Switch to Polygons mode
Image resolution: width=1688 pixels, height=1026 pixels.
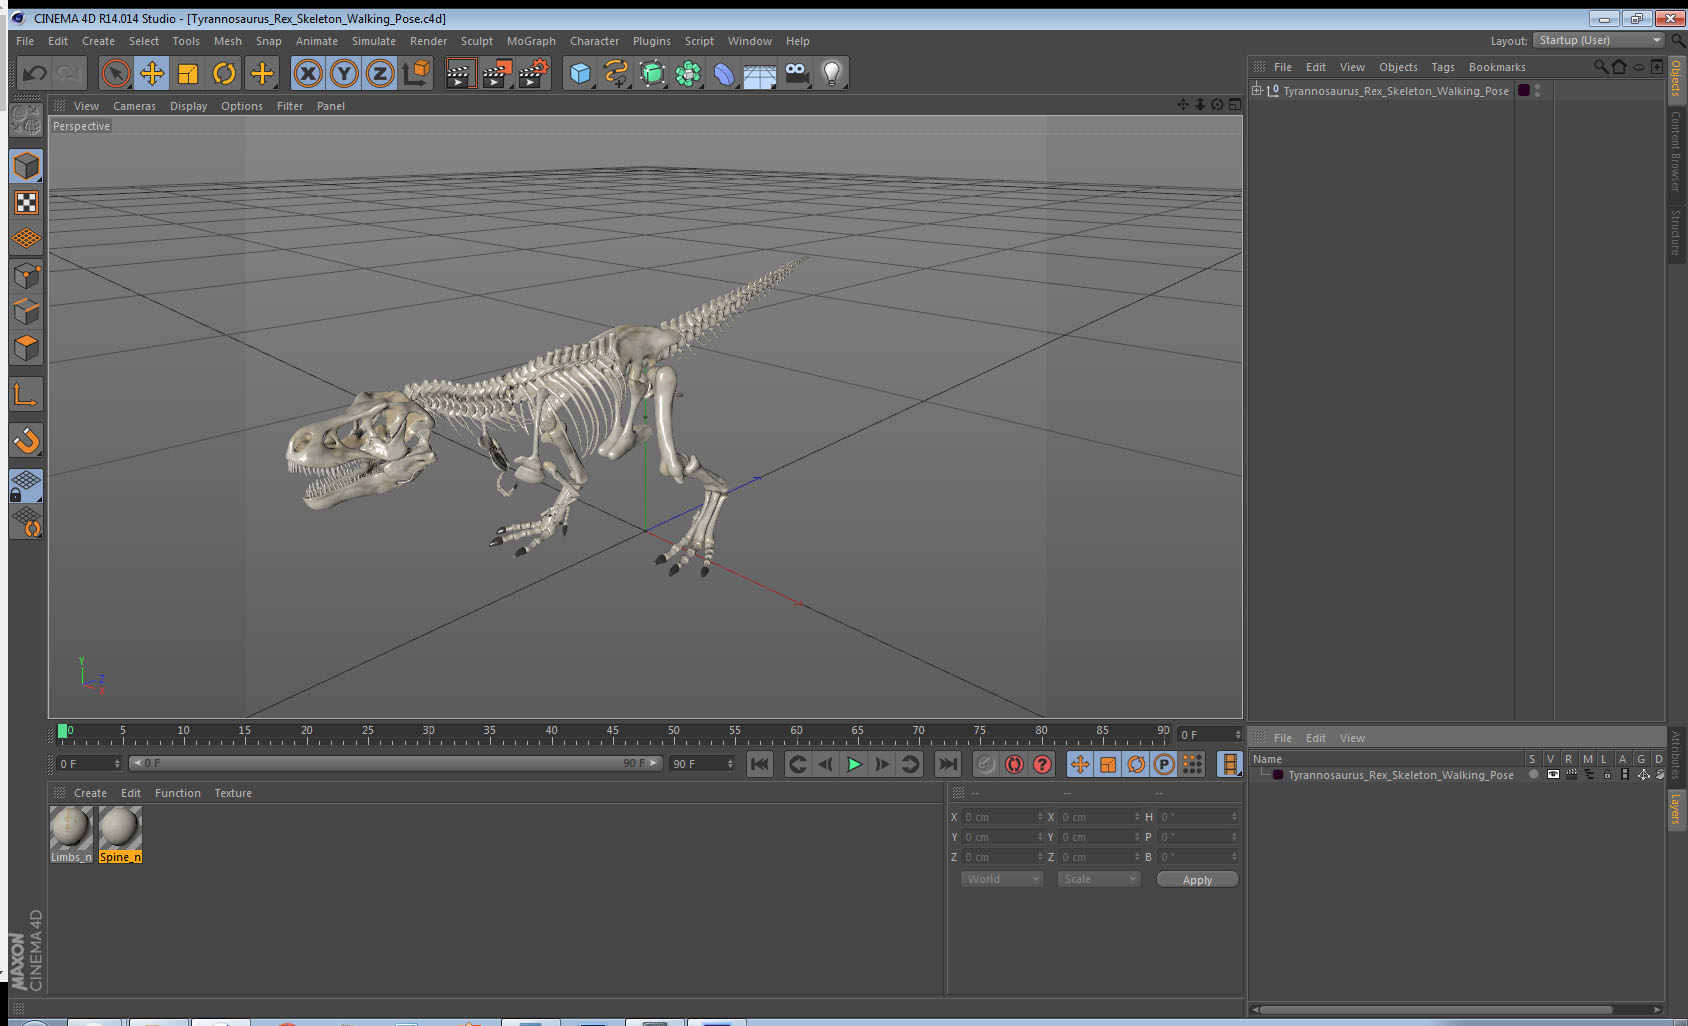point(26,348)
